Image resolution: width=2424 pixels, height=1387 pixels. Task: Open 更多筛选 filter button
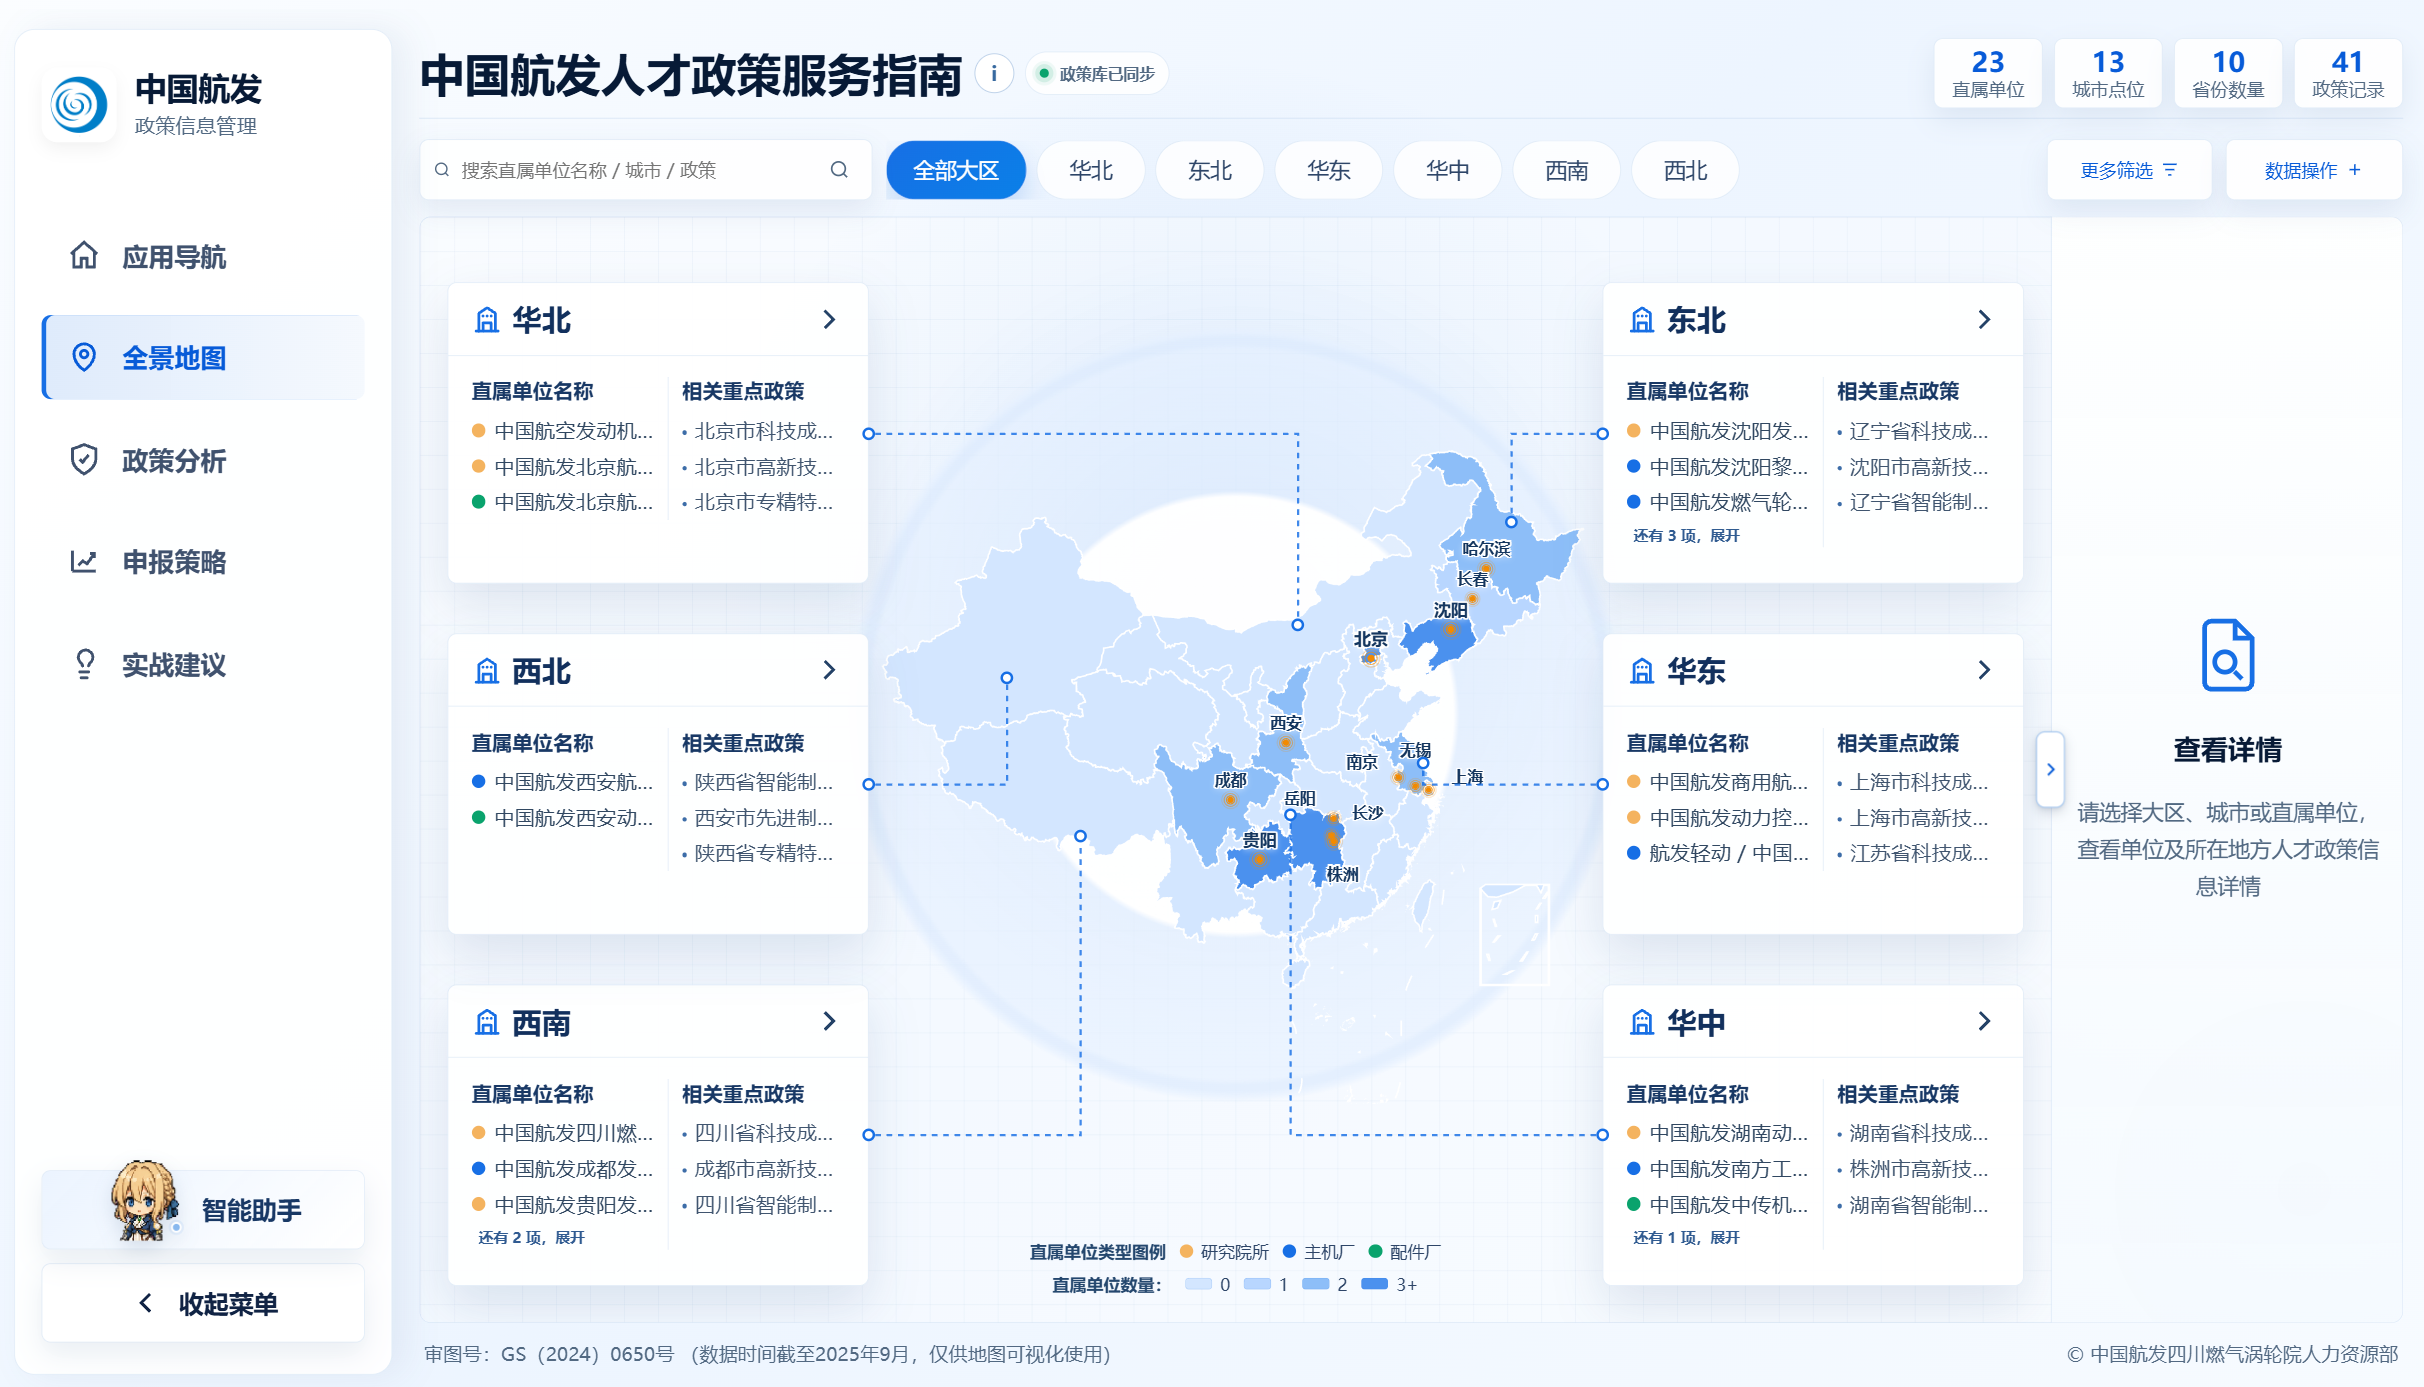pyautogui.click(x=2129, y=170)
